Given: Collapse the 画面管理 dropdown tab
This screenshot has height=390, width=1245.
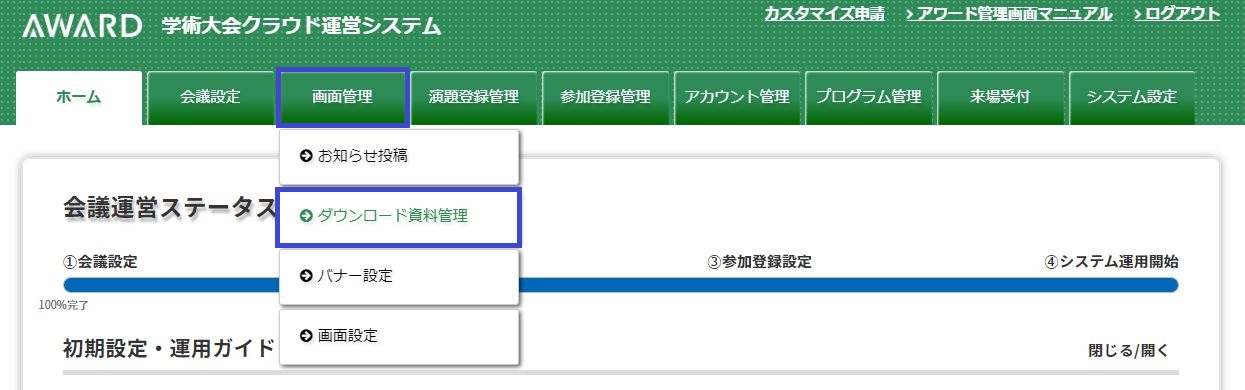Looking at the screenshot, I should [342, 97].
